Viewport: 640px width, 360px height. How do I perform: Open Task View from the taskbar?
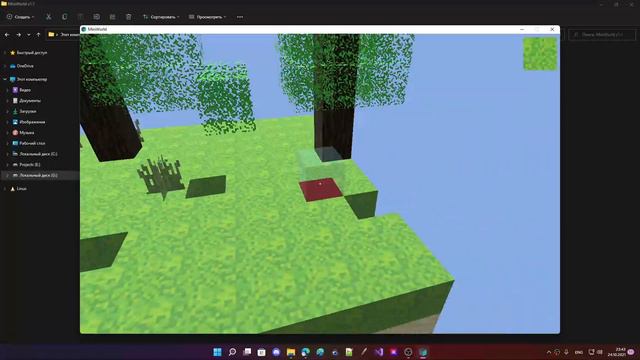[247, 352]
